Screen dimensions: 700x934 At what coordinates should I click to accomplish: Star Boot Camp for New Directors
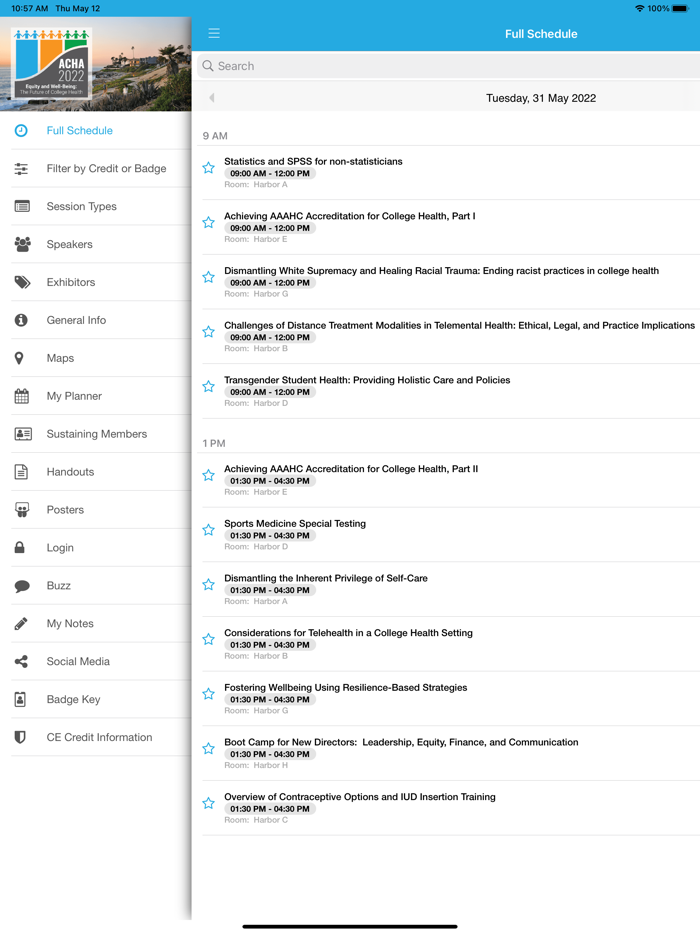[x=209, y=749]
